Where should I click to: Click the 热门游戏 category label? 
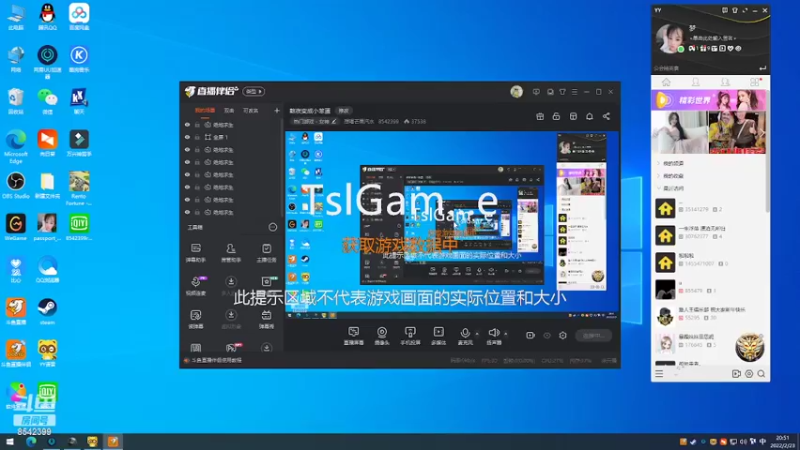311,121
